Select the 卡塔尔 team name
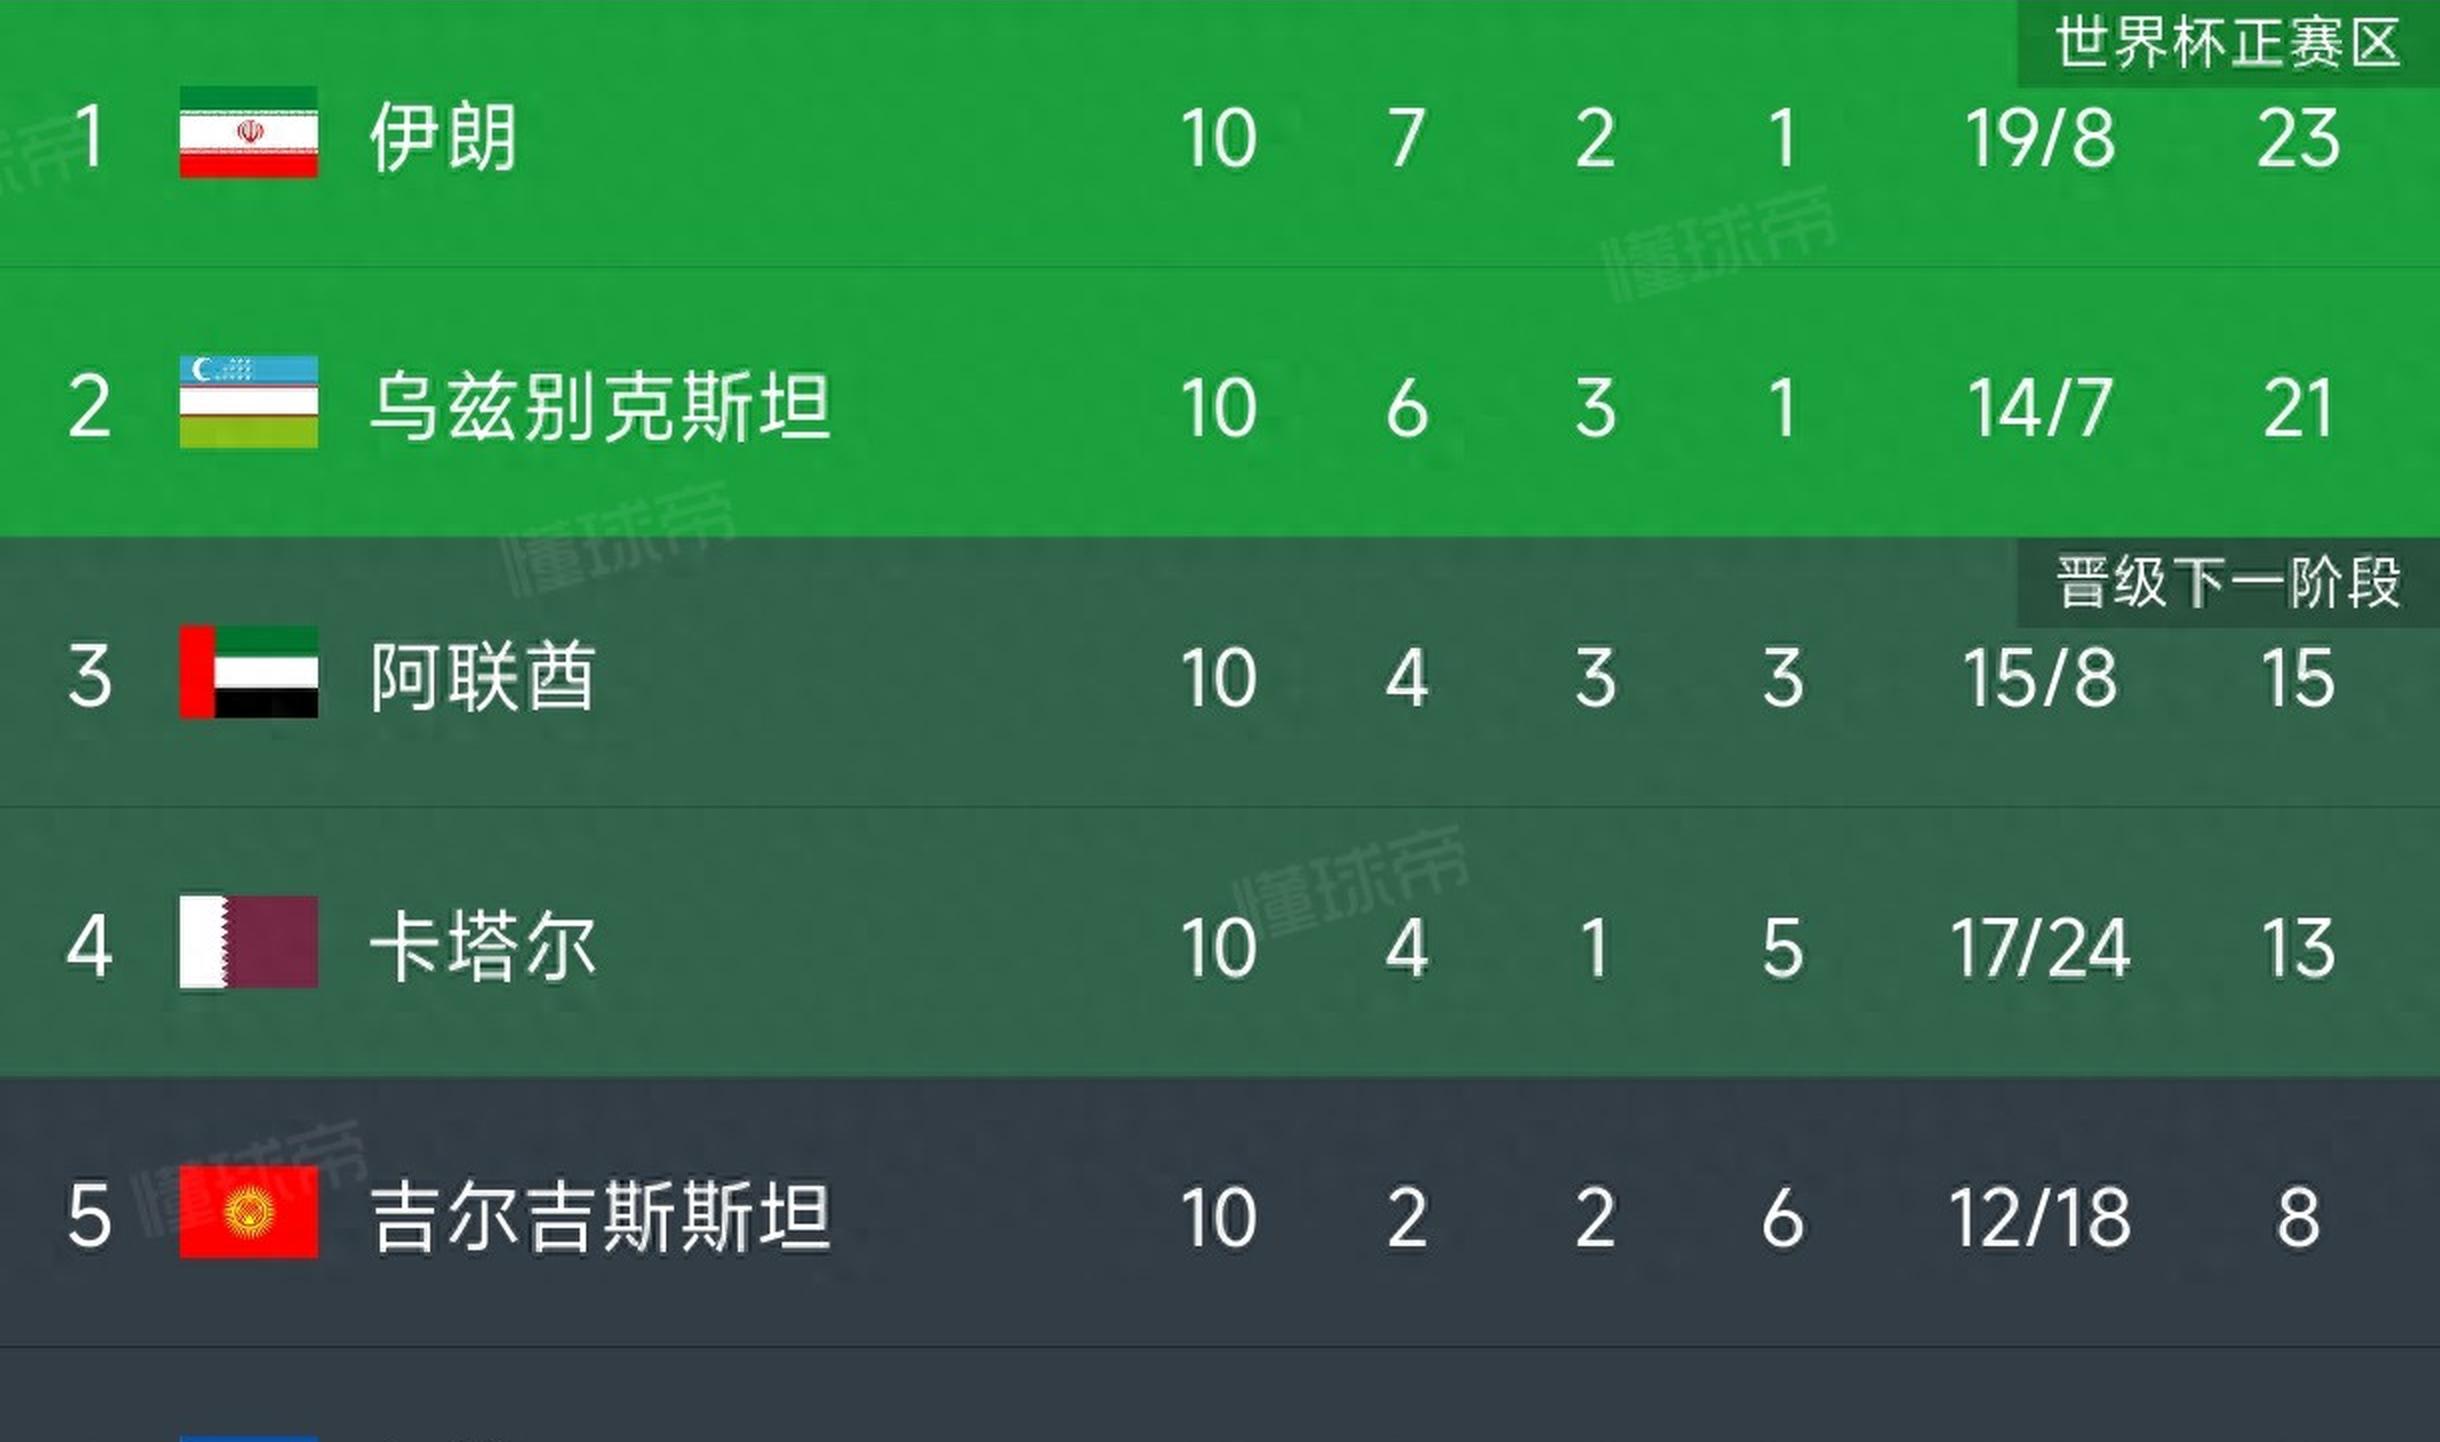The height and width of the screenshot is (1442, 2440). [483, 947]
